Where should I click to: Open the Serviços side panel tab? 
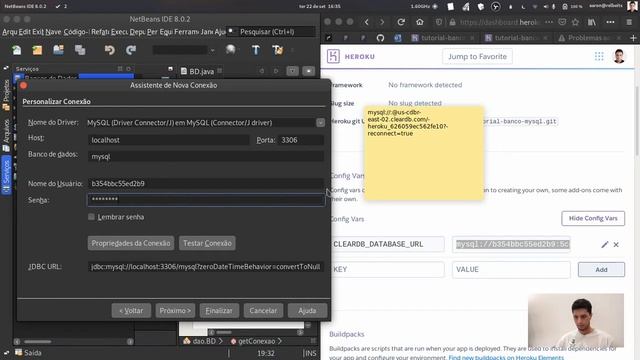(6, 176)
